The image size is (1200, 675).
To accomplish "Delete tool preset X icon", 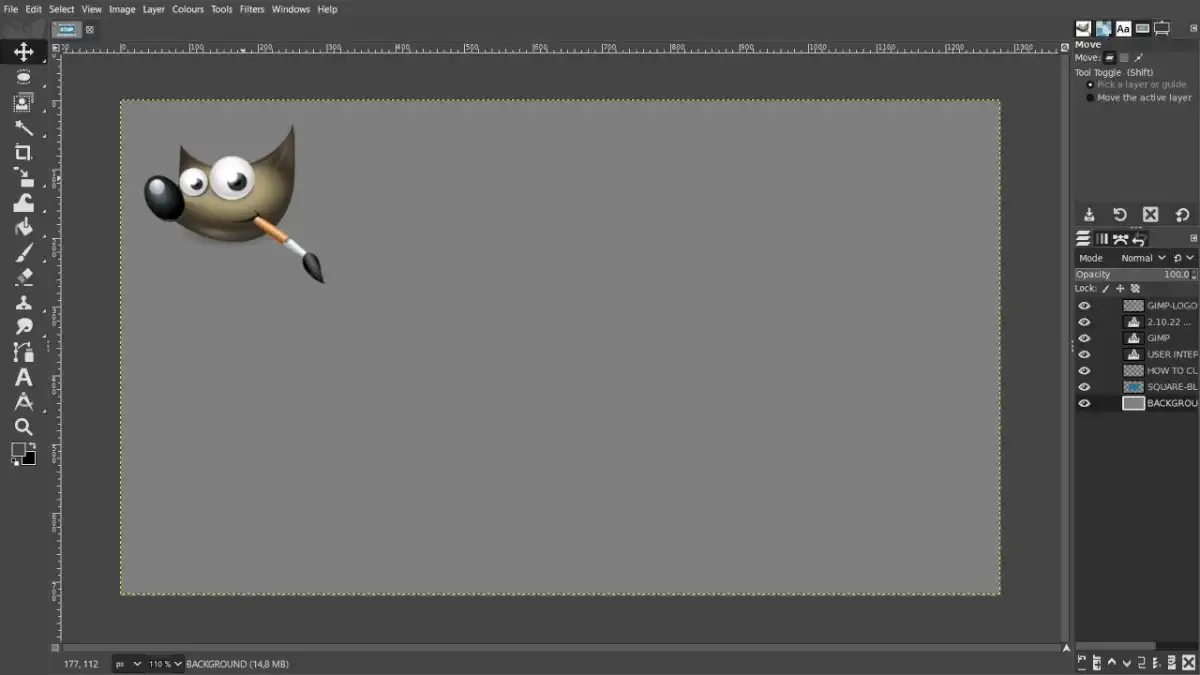I will click(x=1151, y=215).
